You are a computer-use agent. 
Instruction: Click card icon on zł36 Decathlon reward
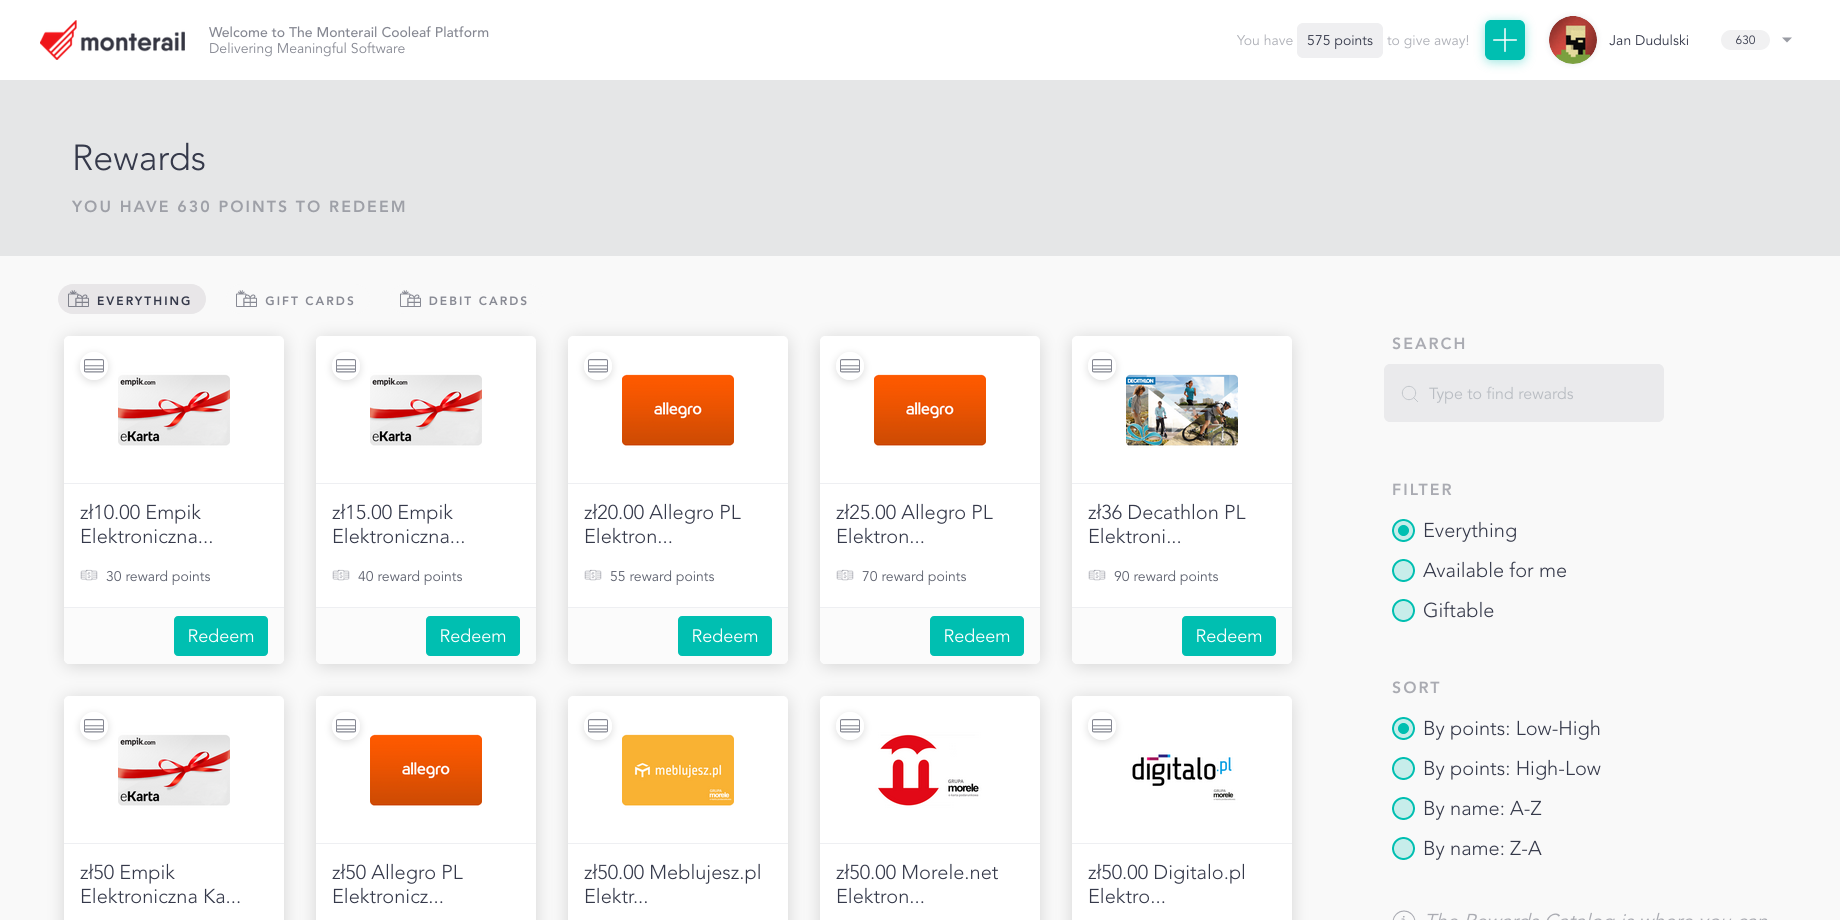pos(1102,366)
